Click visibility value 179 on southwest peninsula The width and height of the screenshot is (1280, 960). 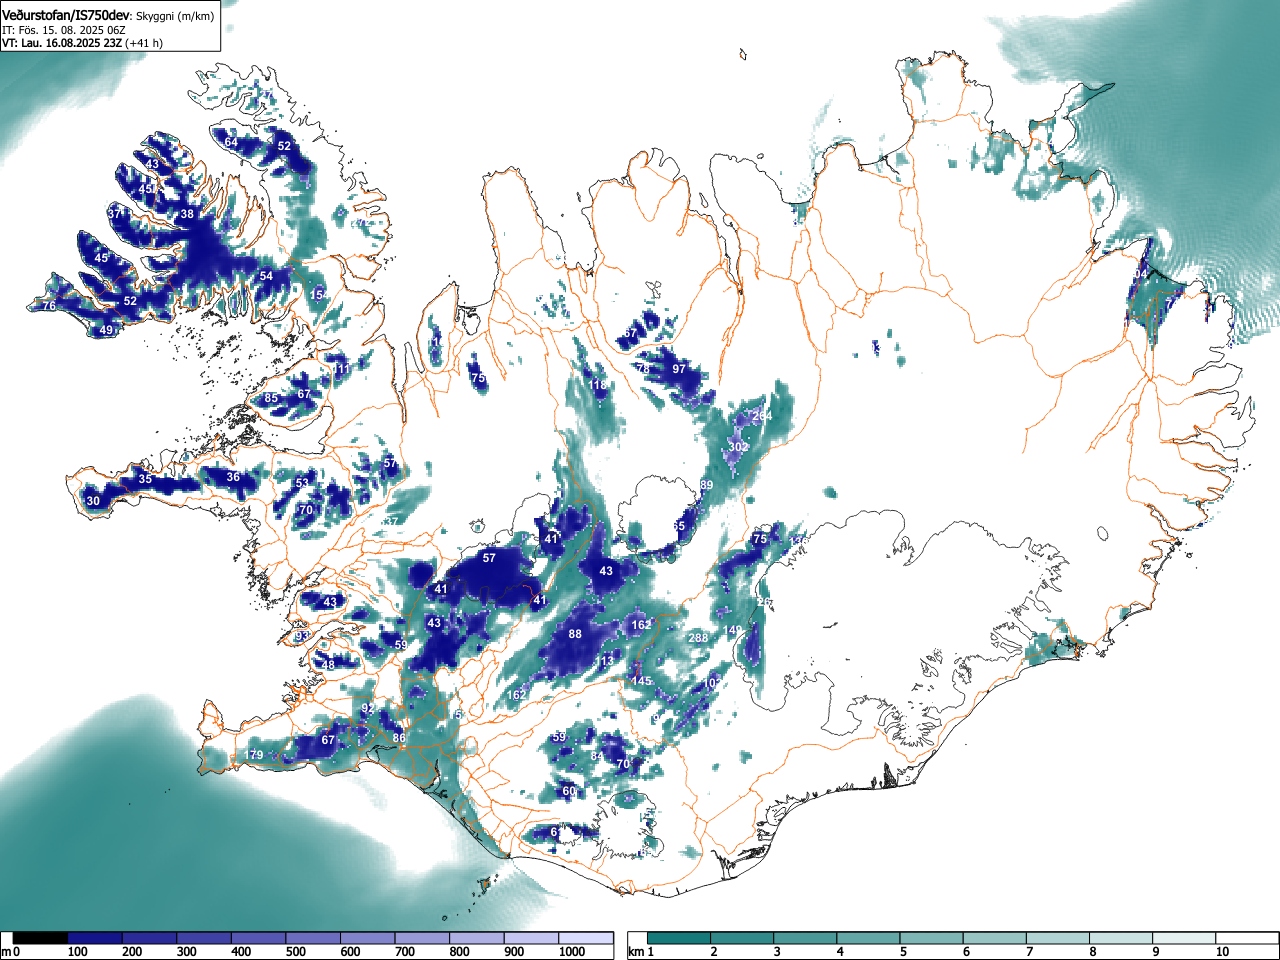click(x=254, y=755)
